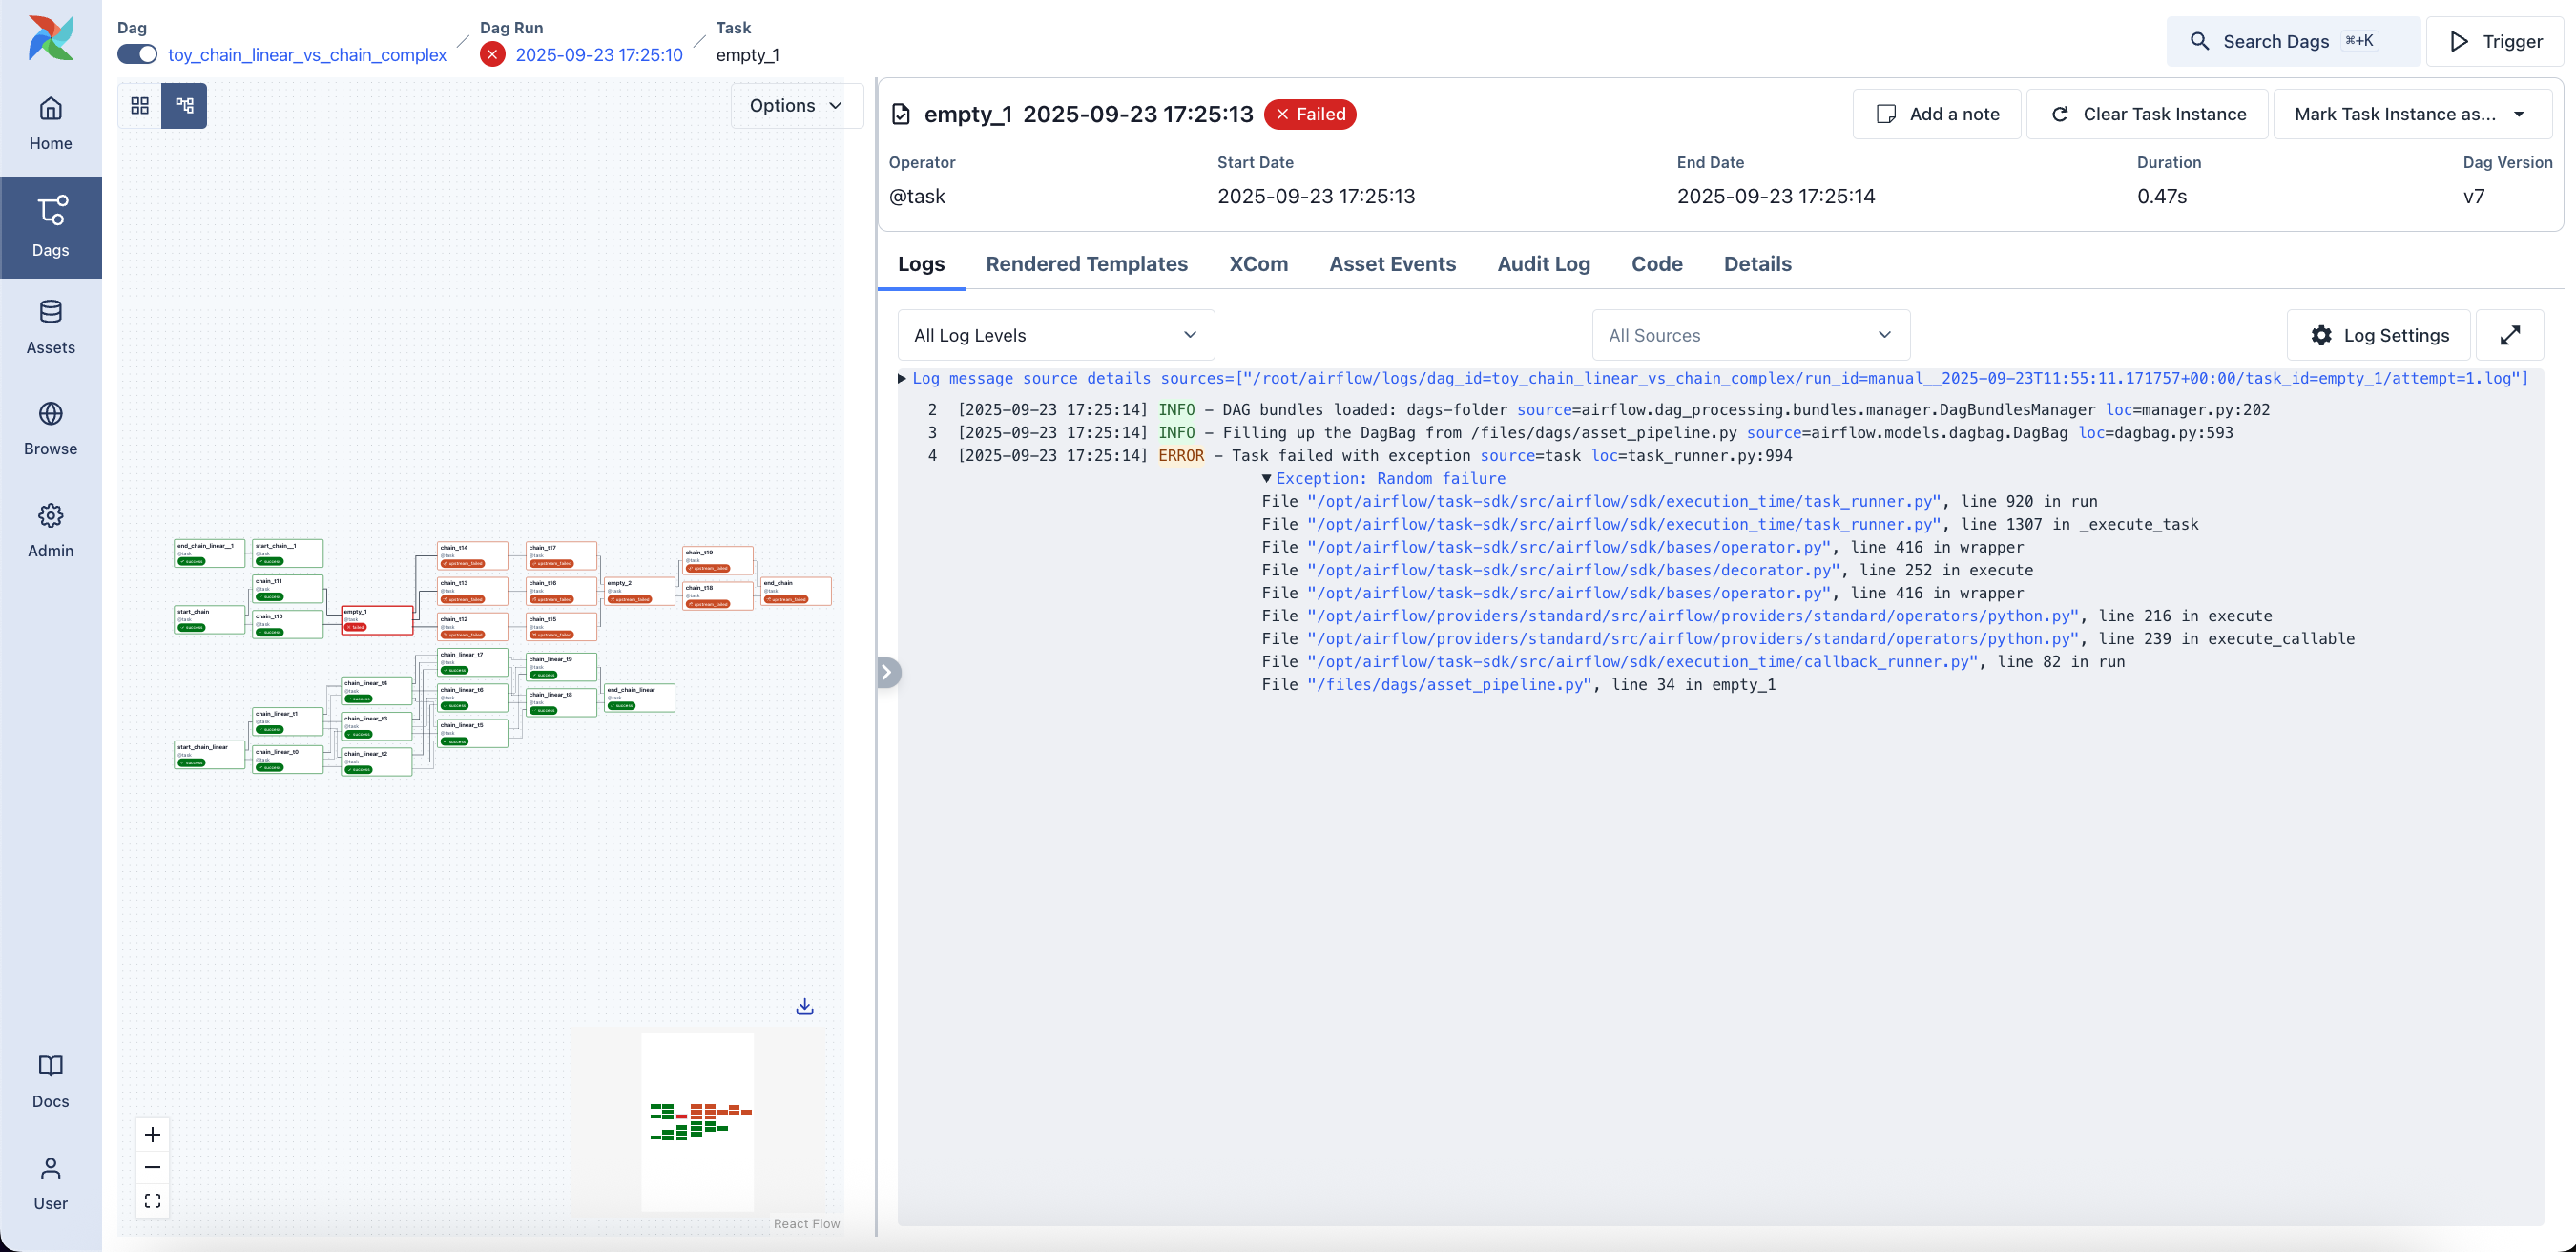Zoom out of the graph
Image resolution: width=2576 pixels, height=1252 pixels.
152,1167
